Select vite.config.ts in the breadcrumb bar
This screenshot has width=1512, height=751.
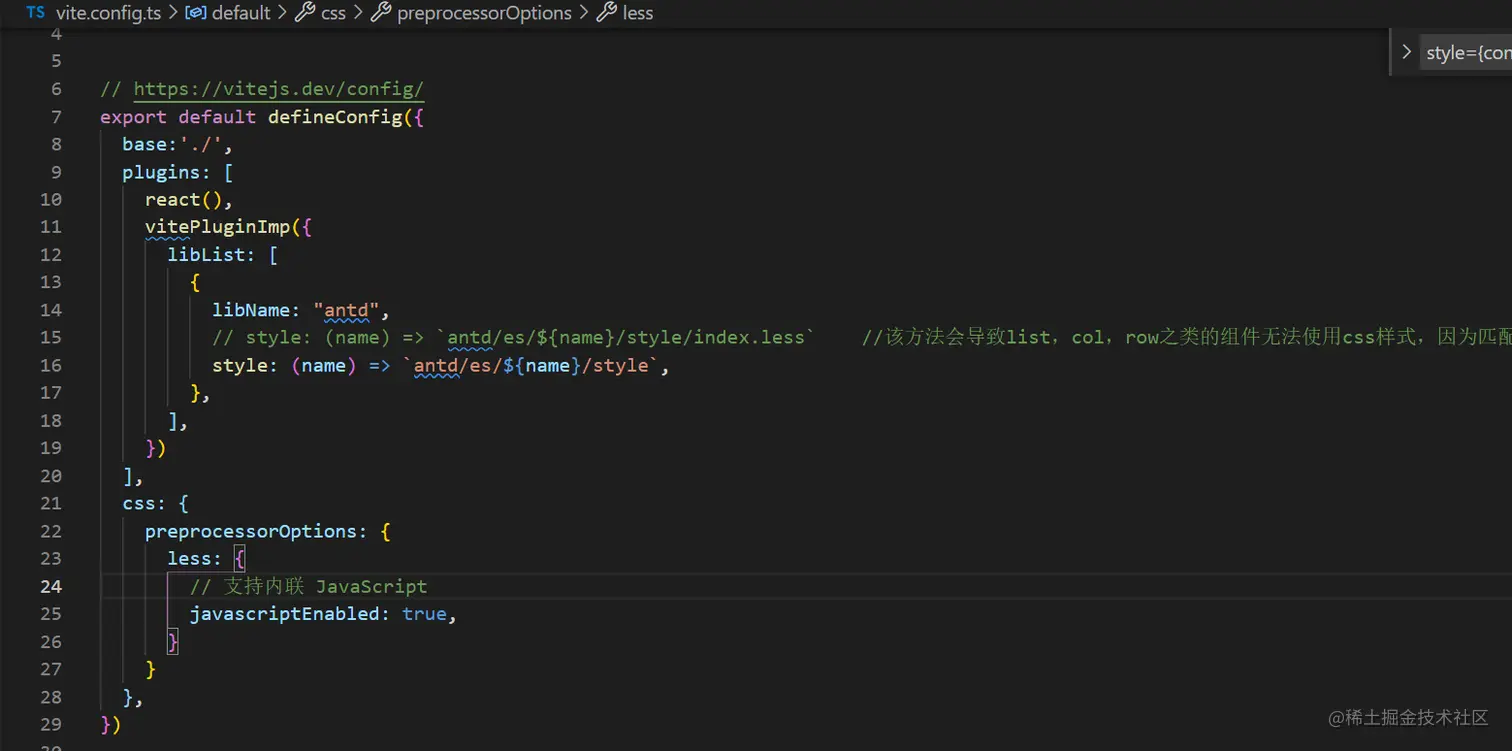108,13
